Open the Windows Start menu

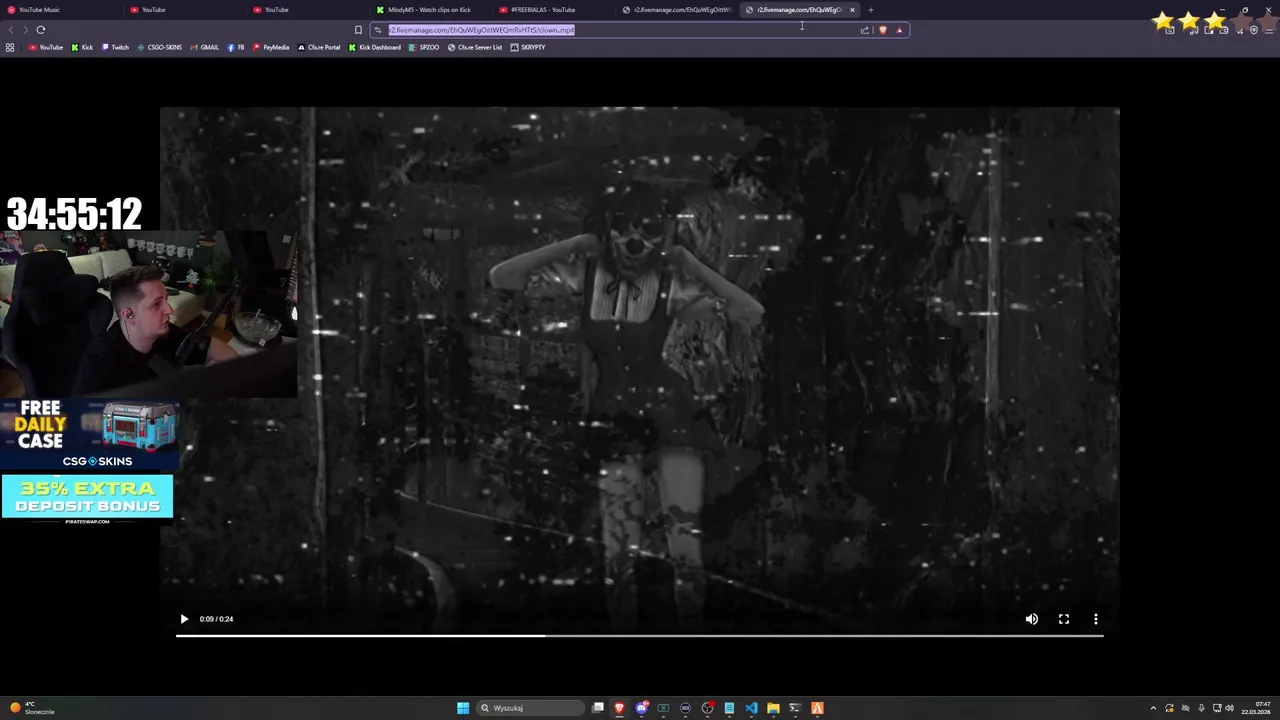[463, 708]
